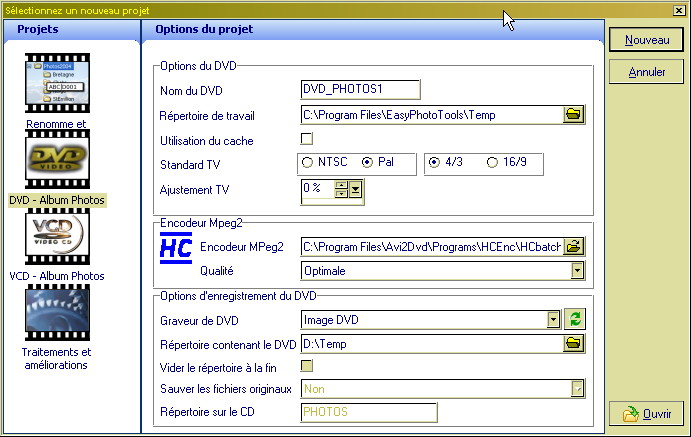Click the Nom du DVD text field
The height and width of the screenshot is (437, 691).
pos(360,90)
